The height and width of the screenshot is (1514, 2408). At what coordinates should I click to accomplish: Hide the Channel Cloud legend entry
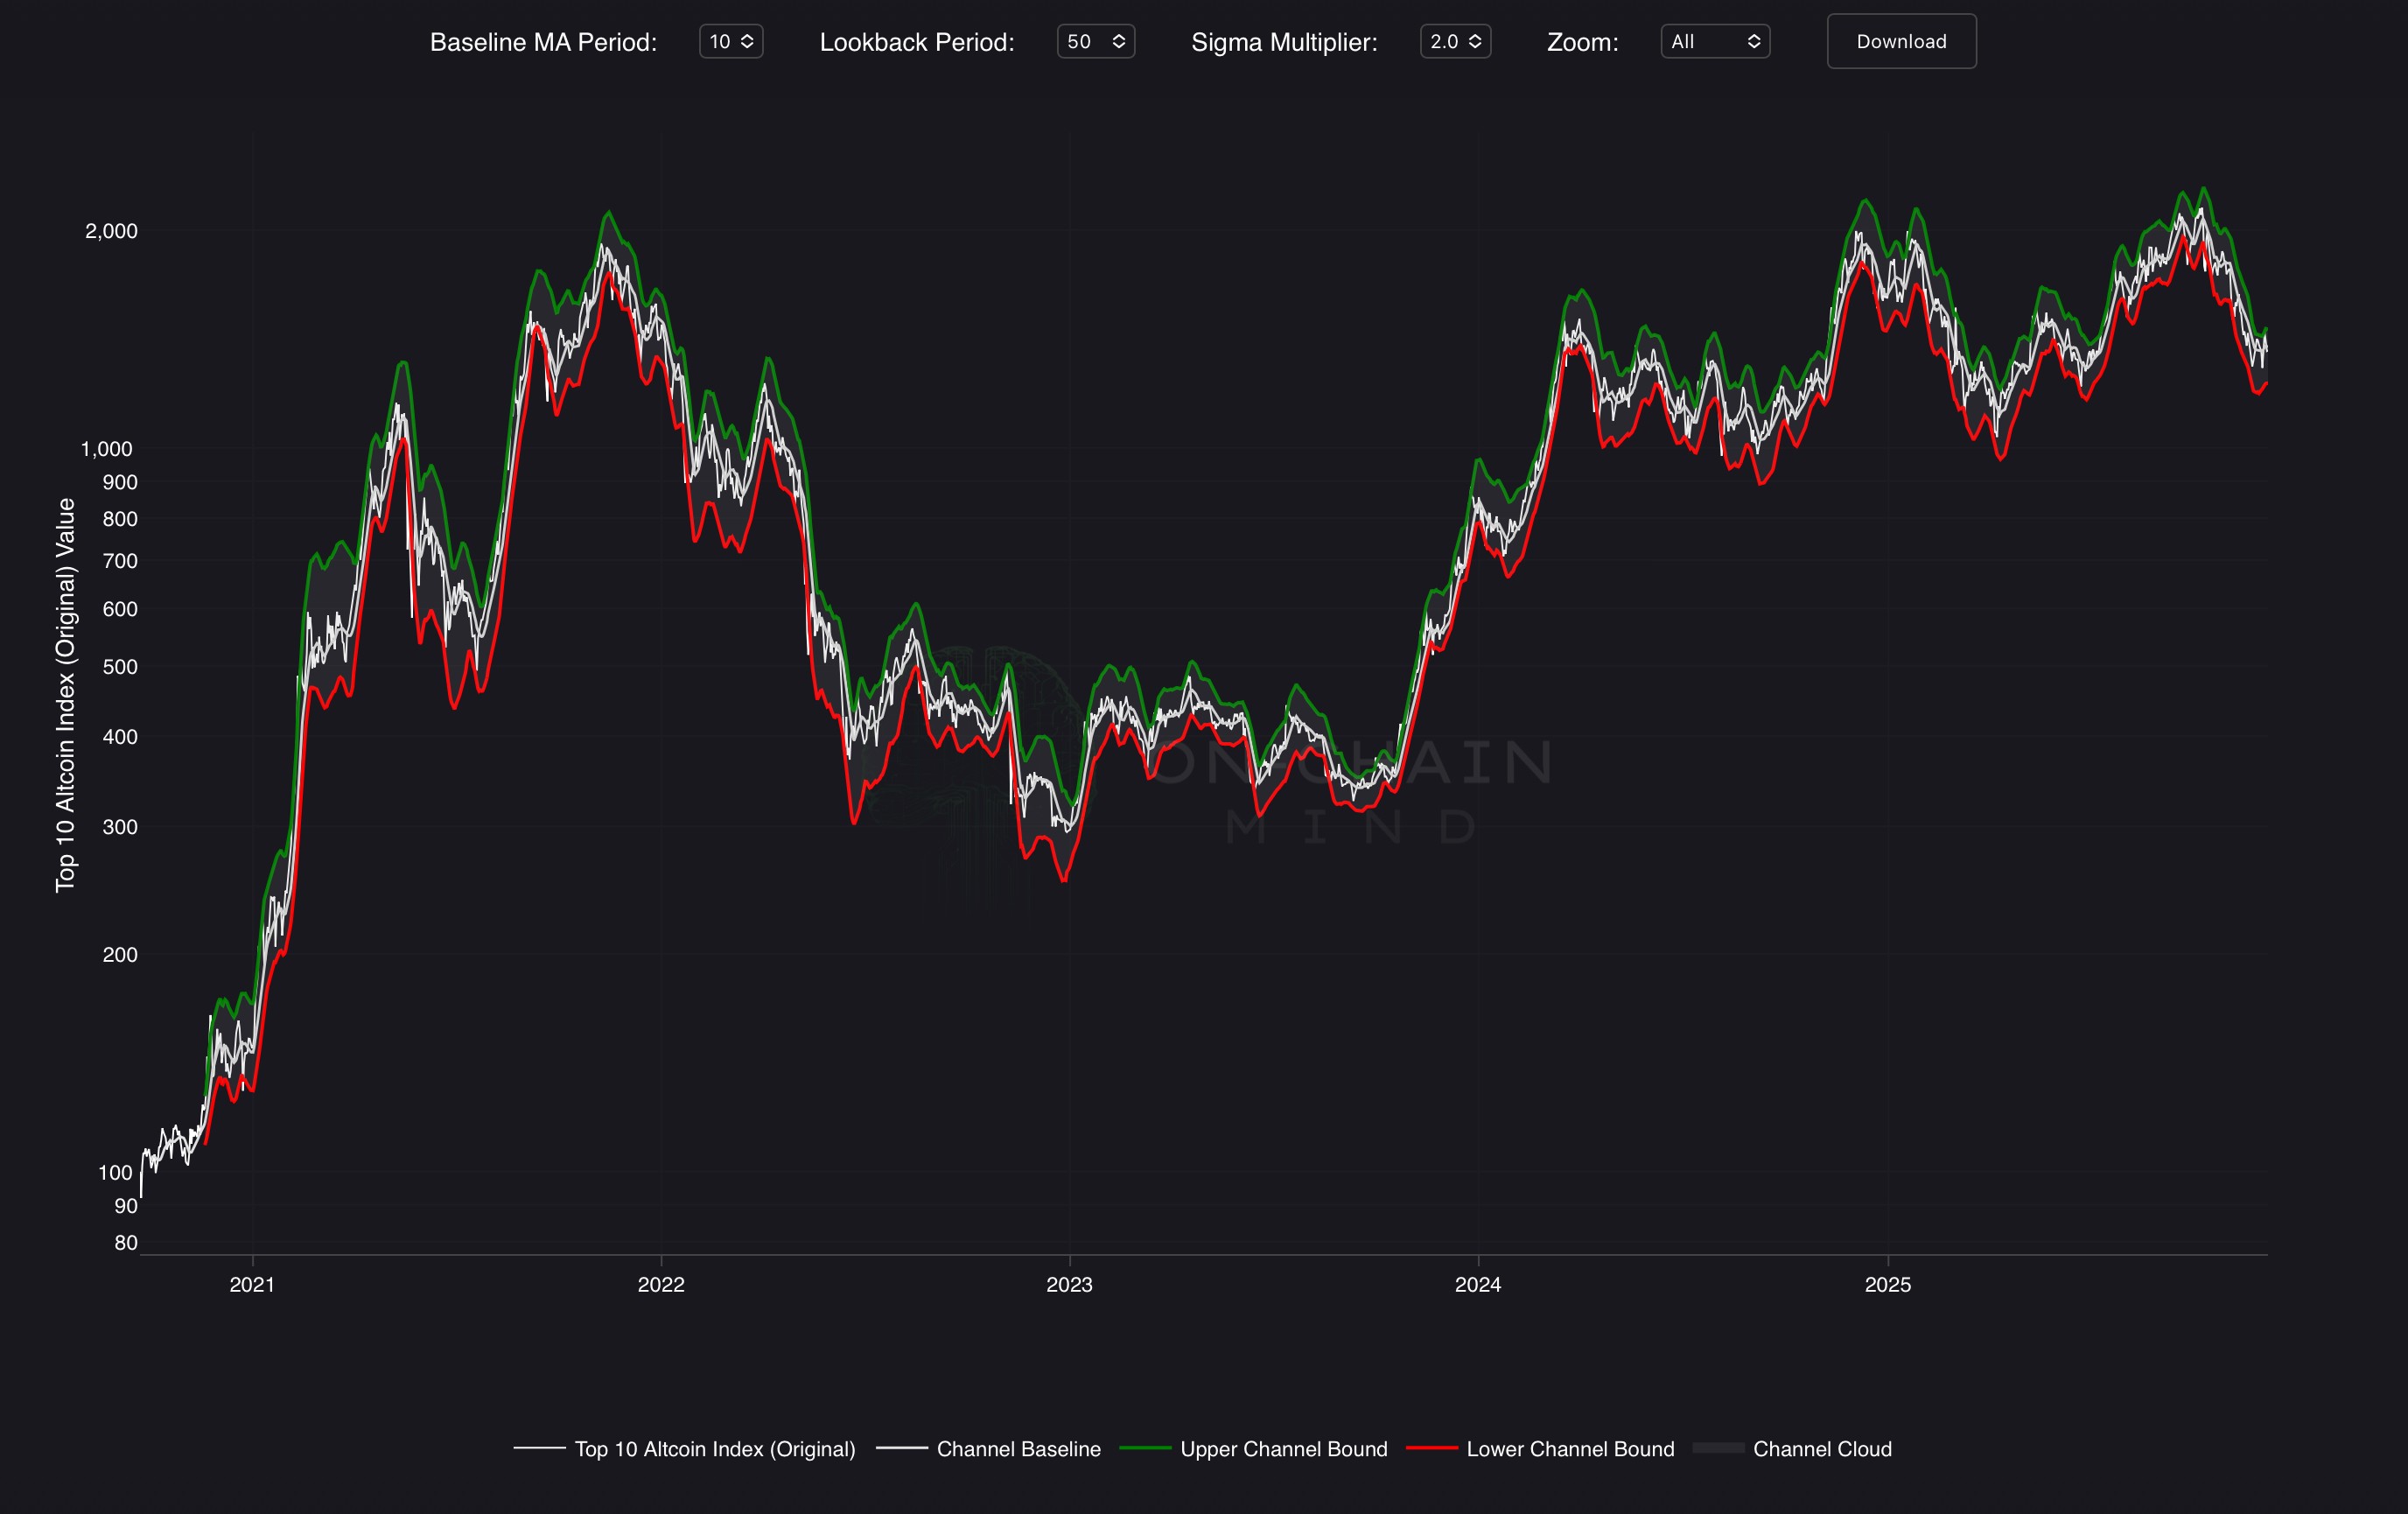coord(1821,1449)
